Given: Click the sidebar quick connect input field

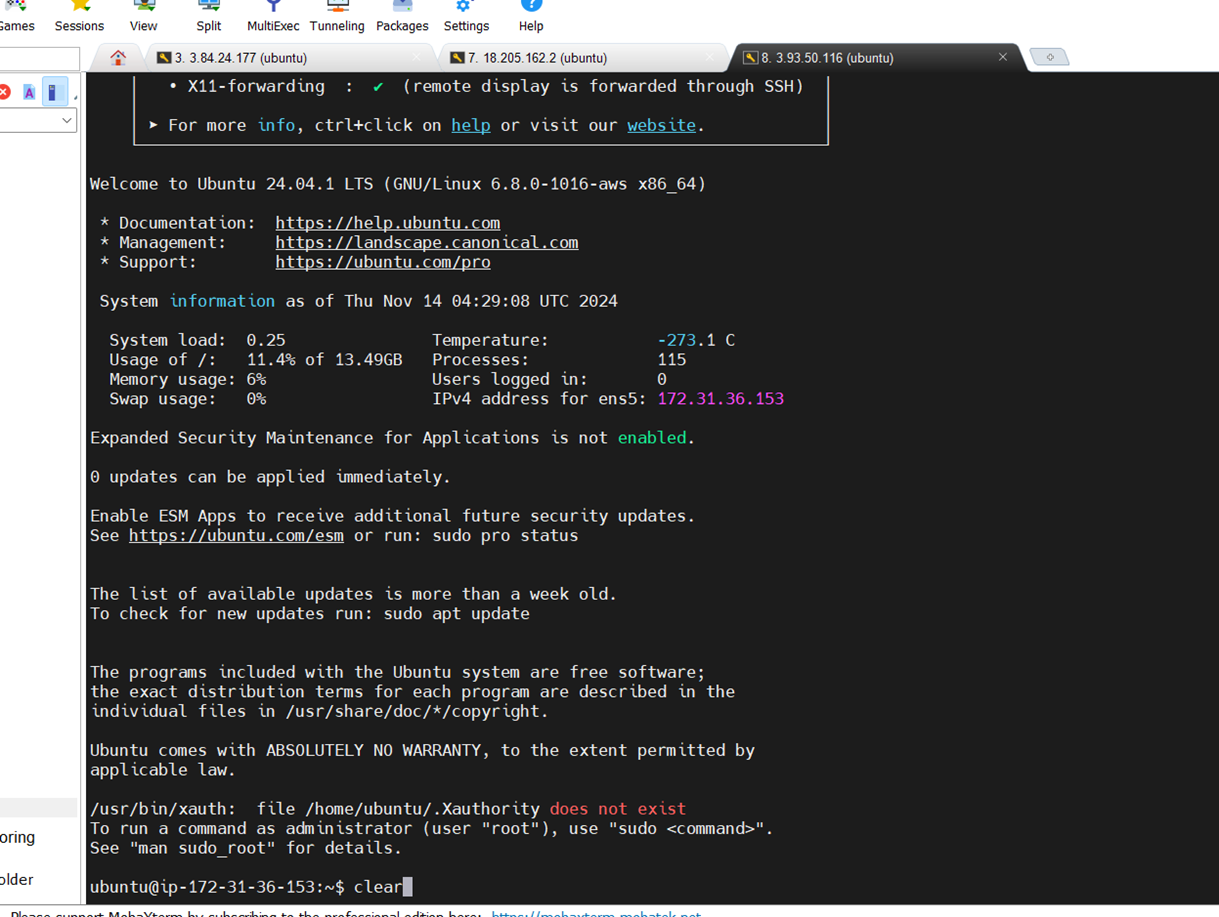Looking at the screenshot, I should (39, 58).
